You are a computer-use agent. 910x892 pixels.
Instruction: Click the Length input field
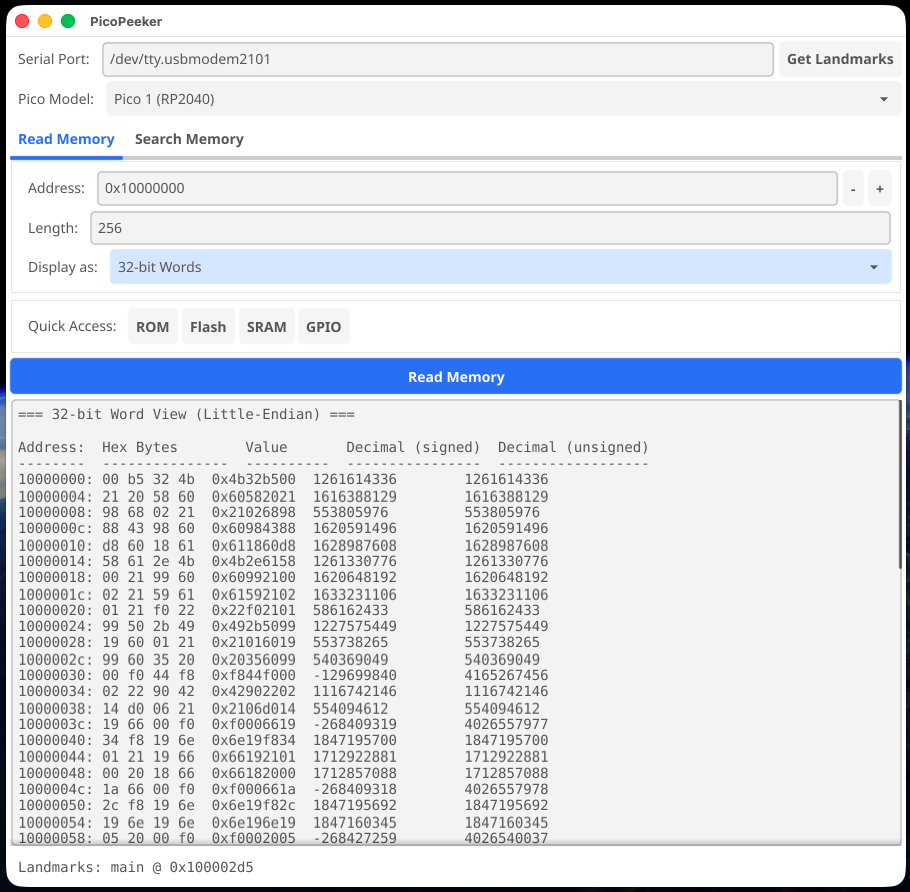[x=490, y=228]
